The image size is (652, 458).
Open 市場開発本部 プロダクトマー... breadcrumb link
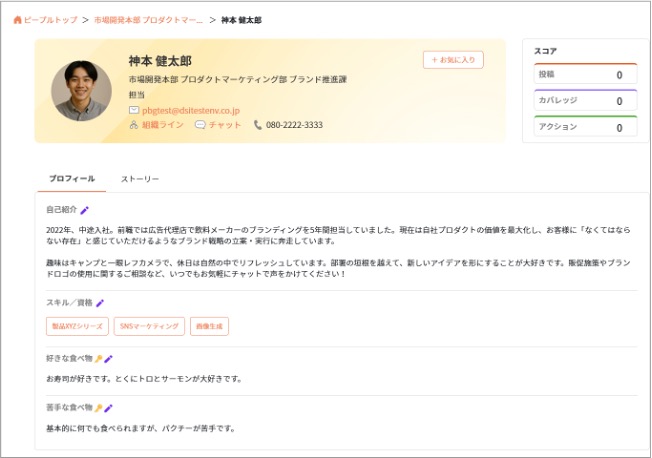click(148, 20)
